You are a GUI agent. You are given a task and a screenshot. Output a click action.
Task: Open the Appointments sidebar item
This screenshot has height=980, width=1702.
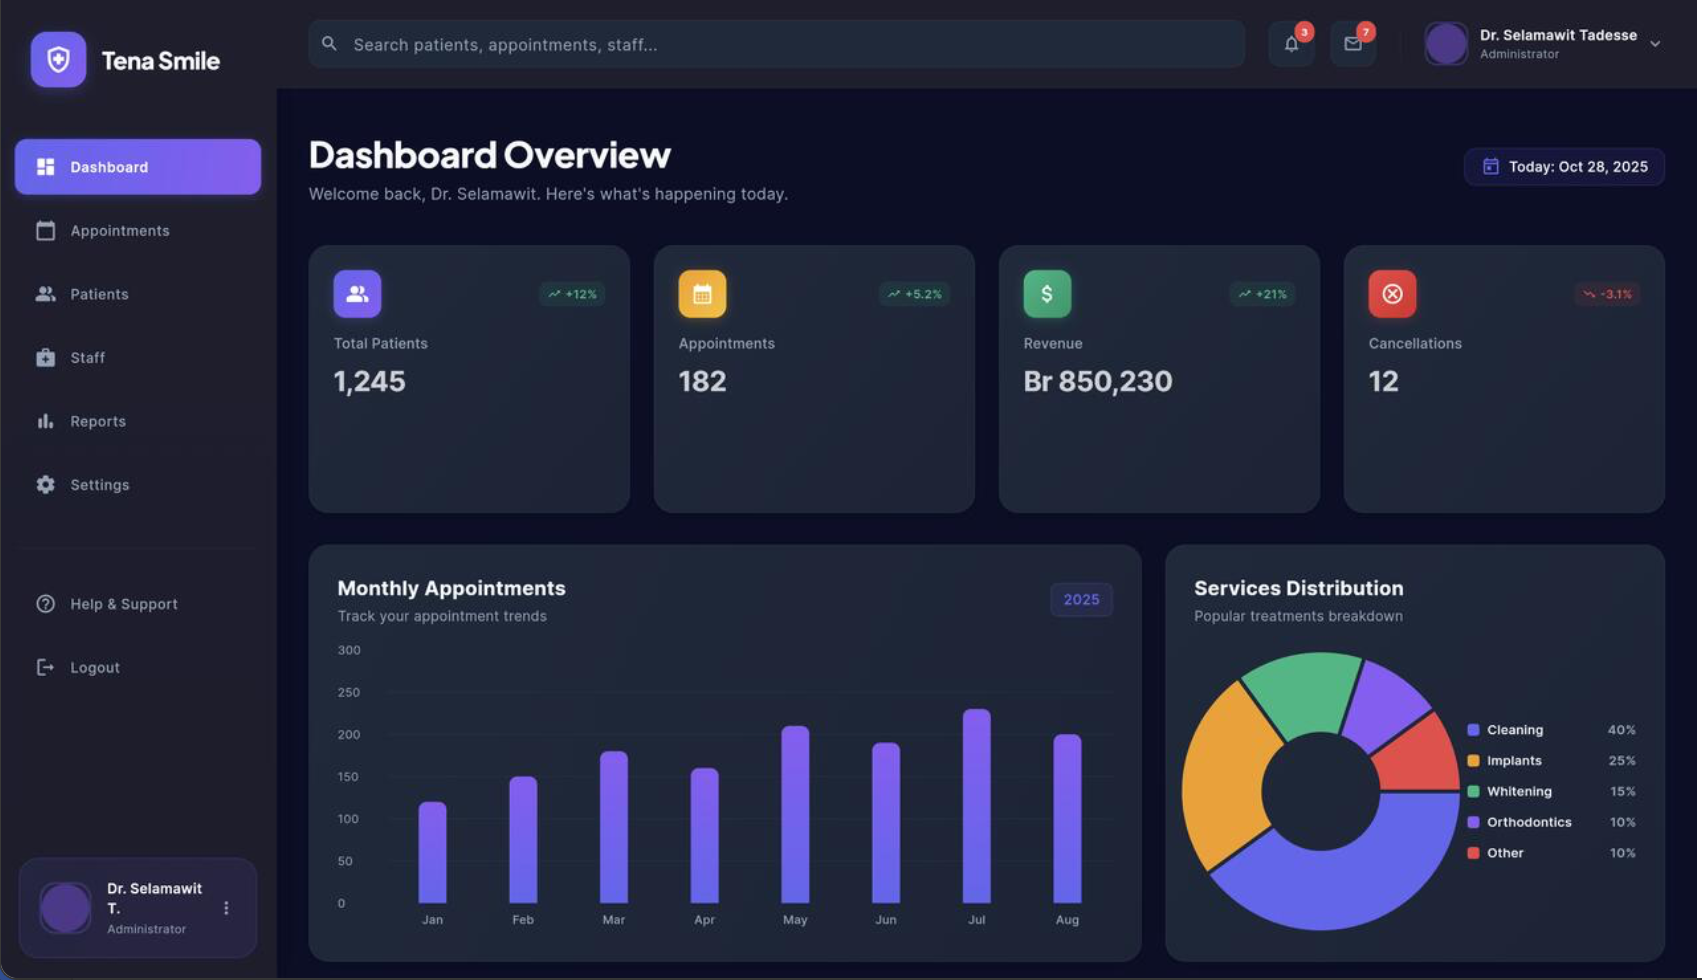click(x=119, y=231)
